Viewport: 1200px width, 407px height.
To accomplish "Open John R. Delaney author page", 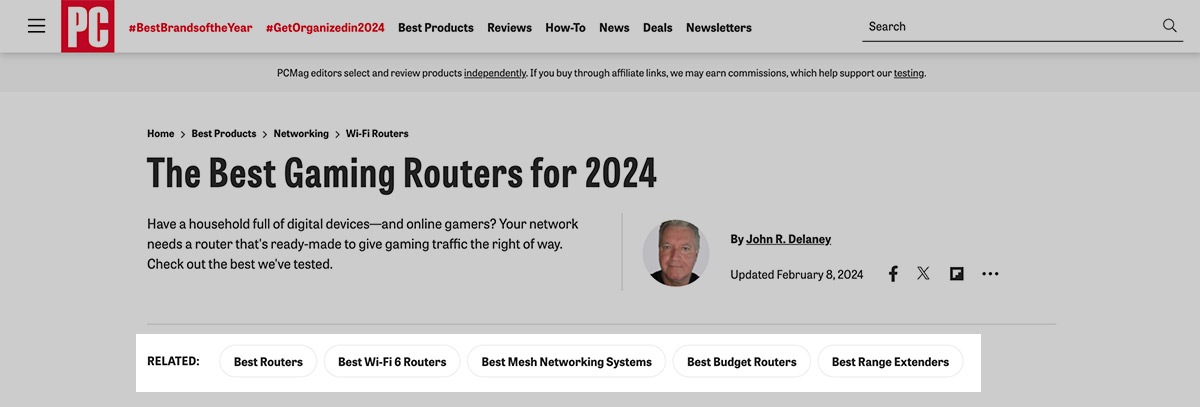I will pyautogui.click(x=788, y=239).
